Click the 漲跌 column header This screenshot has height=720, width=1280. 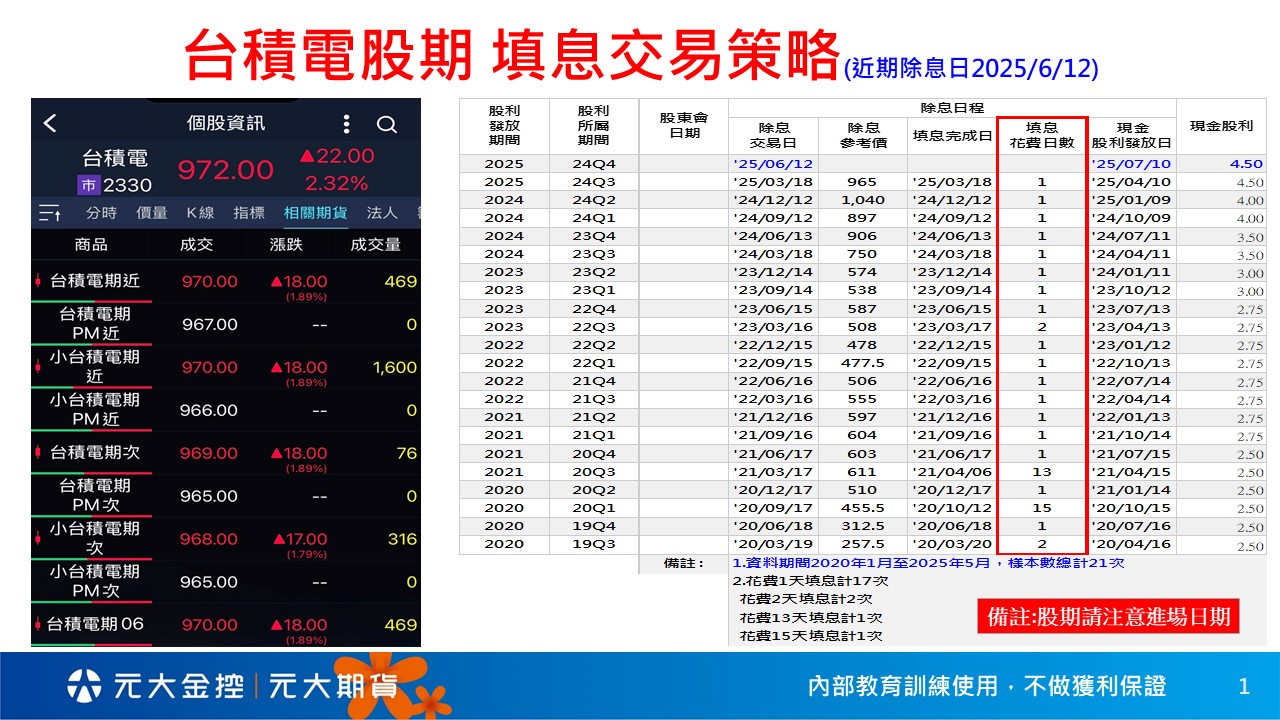pyautogui.click(x=286, y=245)
